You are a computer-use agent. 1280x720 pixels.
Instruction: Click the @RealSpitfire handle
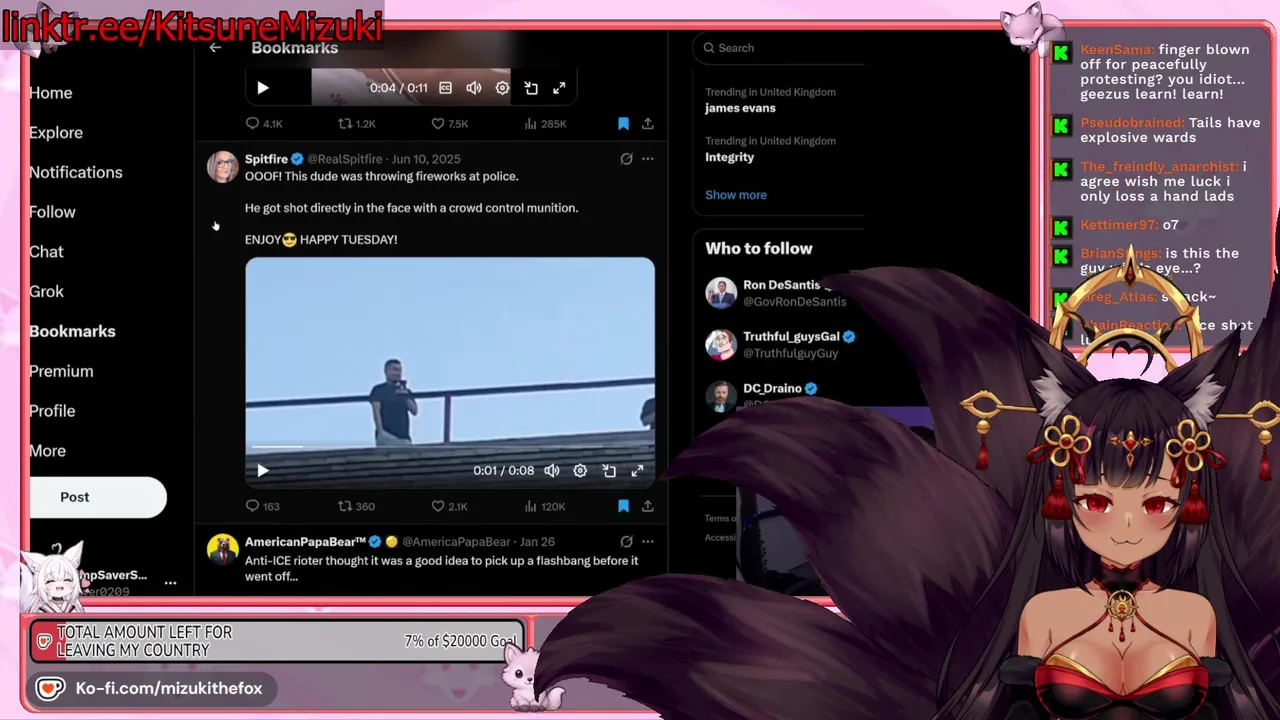pyautogui.click(x=345, y=159)
